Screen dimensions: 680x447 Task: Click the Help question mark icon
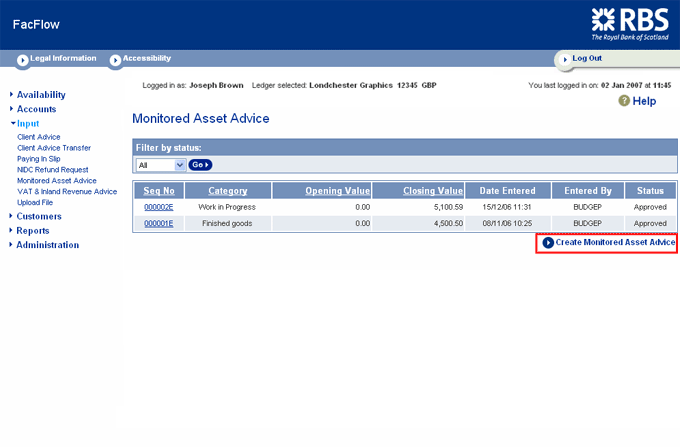(624, 101)
